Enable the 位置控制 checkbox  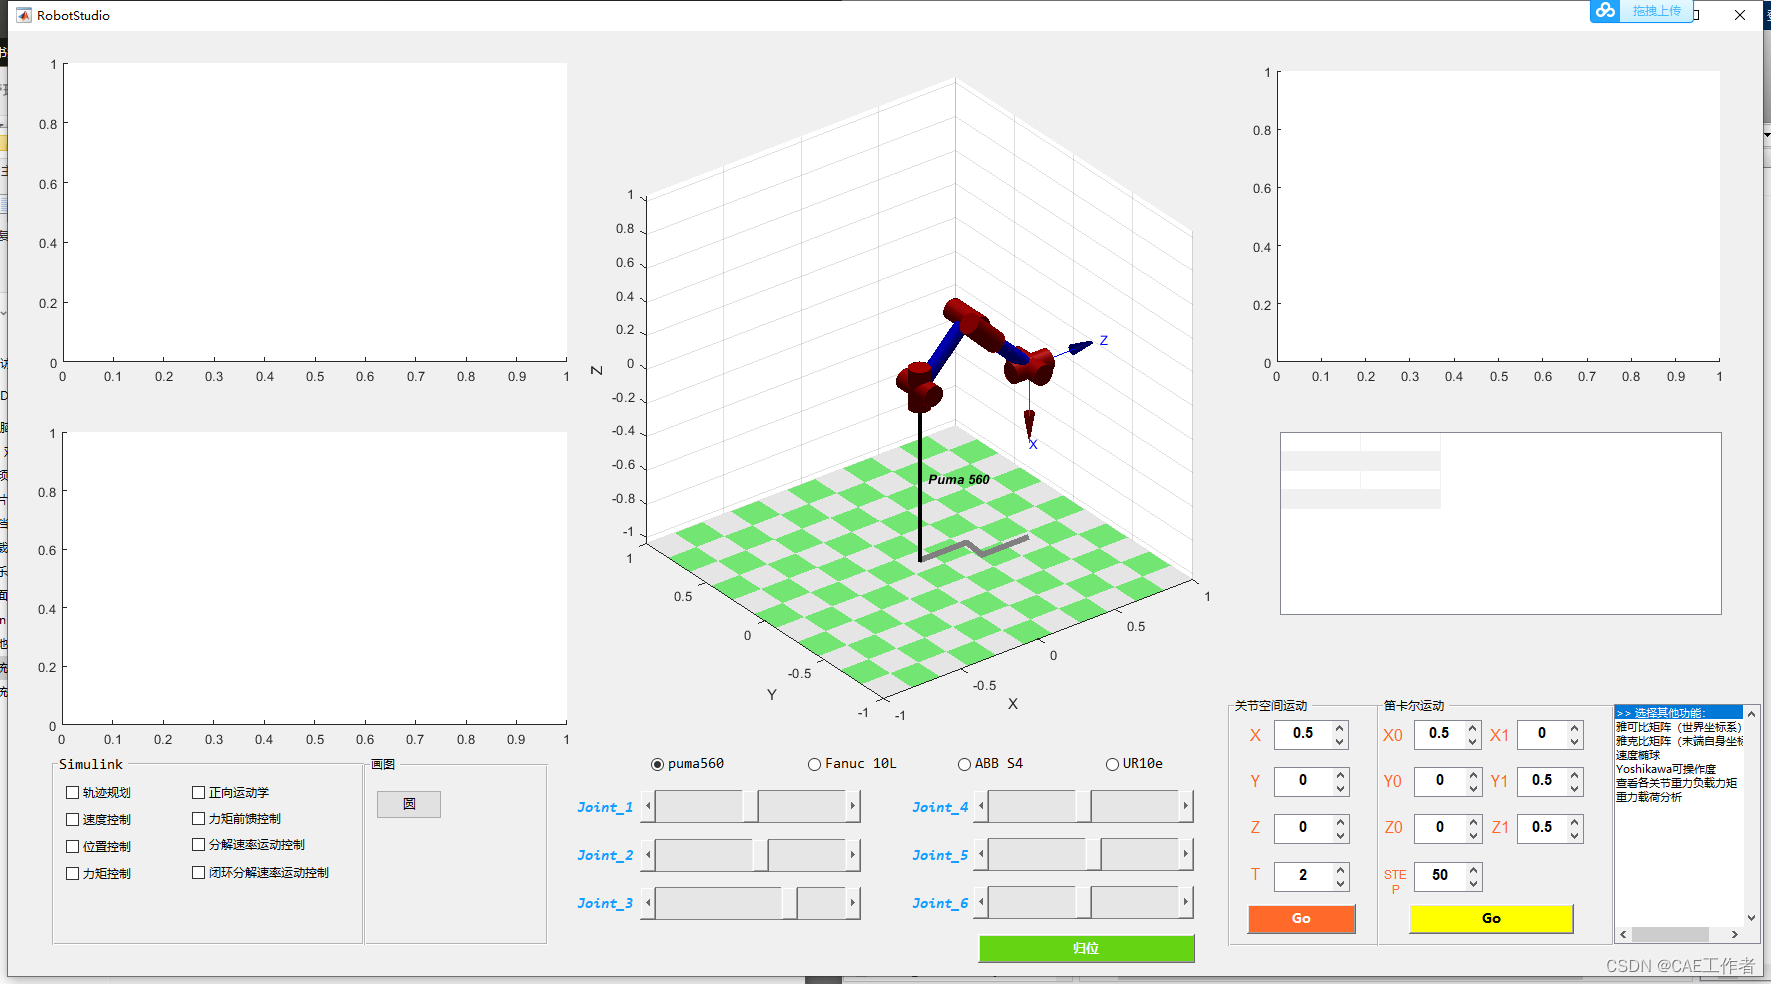tap(72, 846)
